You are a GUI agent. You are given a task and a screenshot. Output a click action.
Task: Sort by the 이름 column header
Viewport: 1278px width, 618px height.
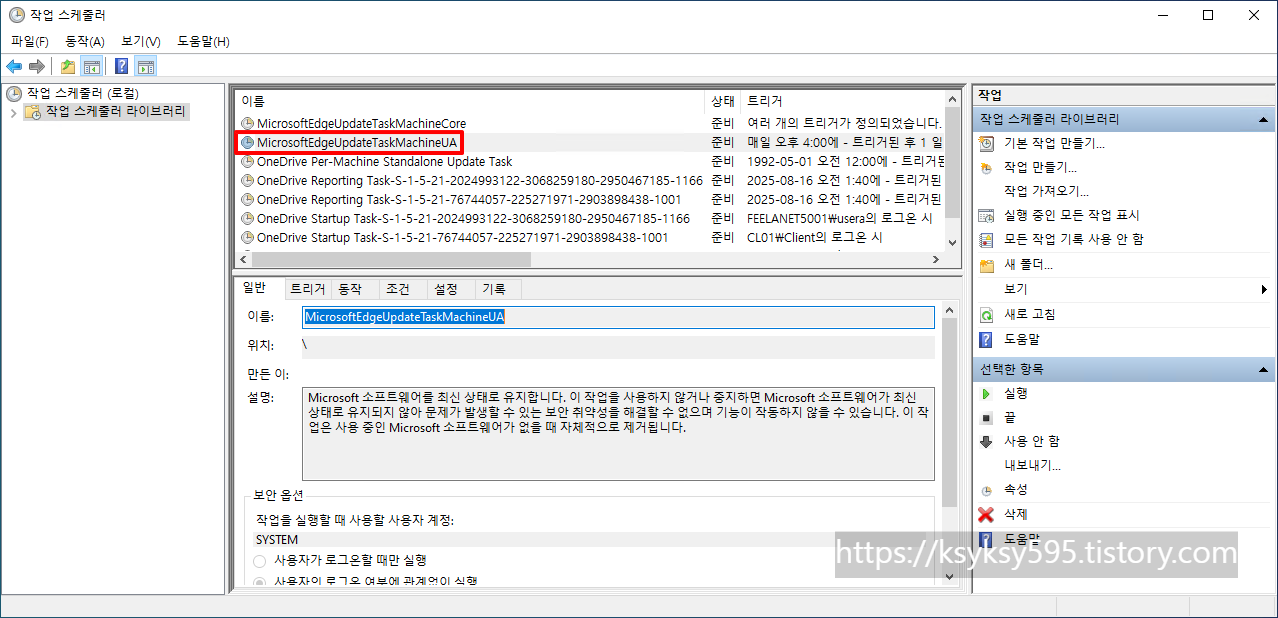point(470,101)
